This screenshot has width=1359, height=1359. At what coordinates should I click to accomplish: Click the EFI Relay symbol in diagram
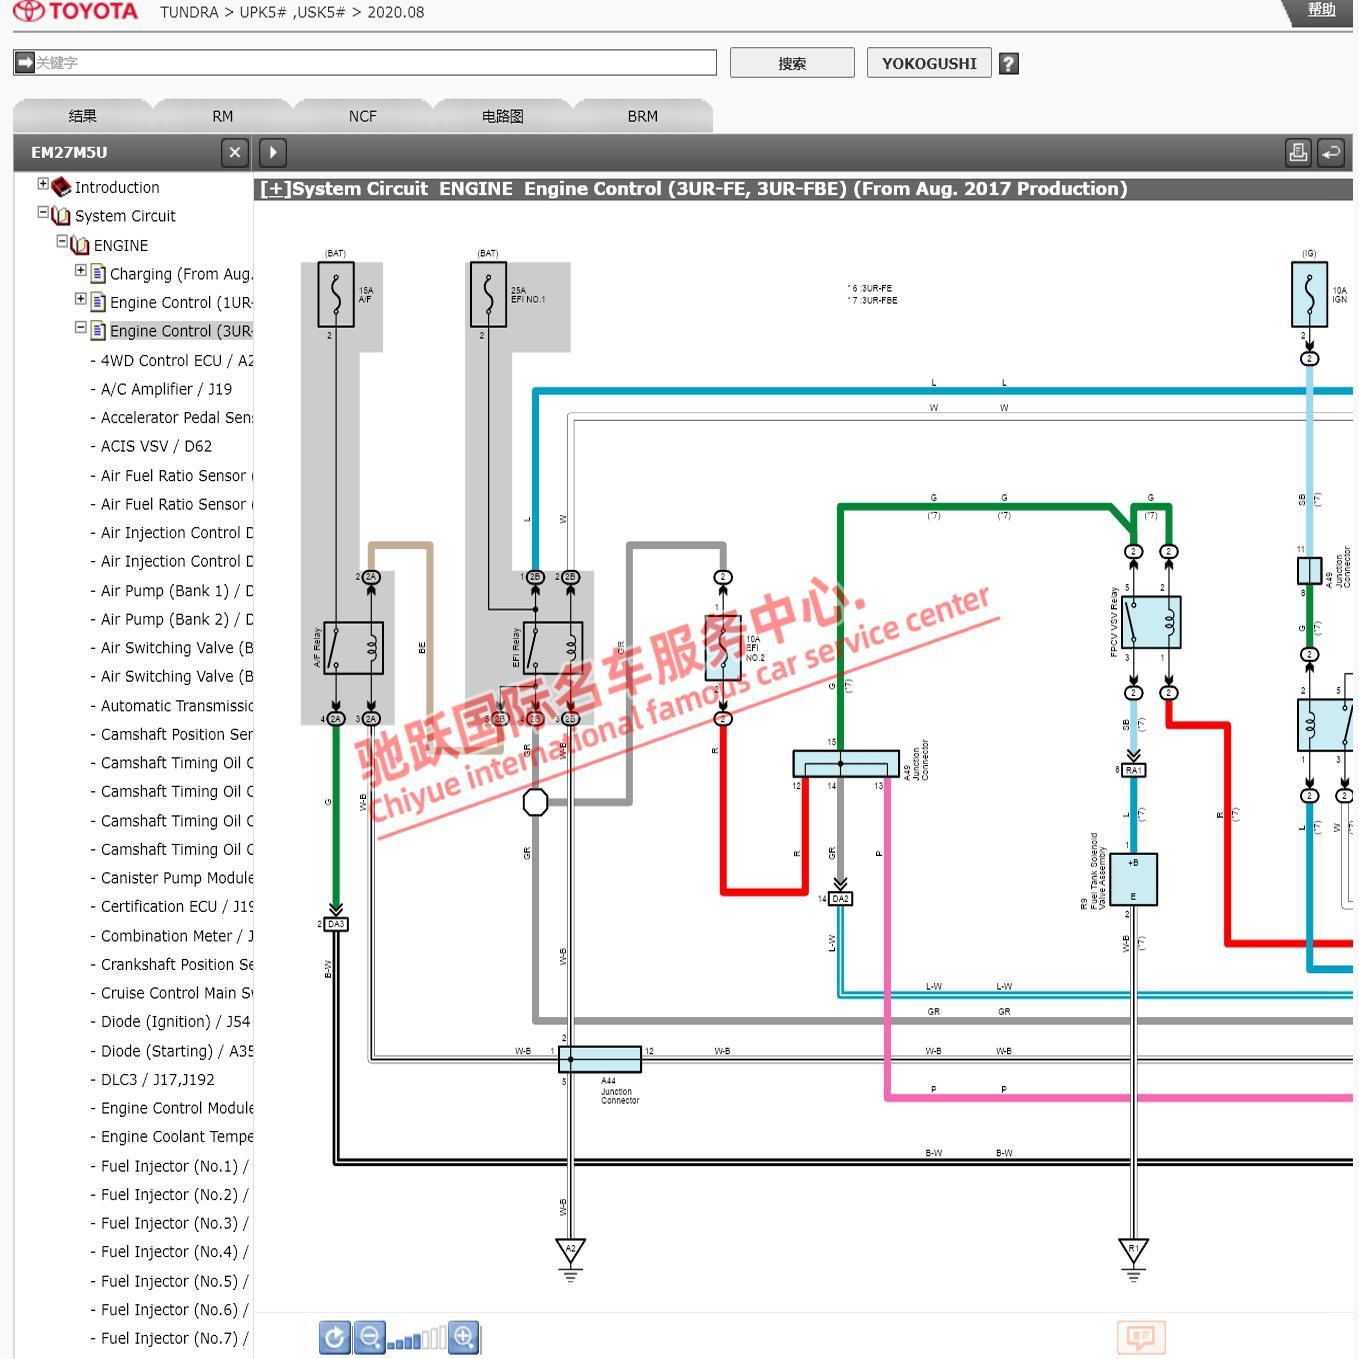click(553, 647)
